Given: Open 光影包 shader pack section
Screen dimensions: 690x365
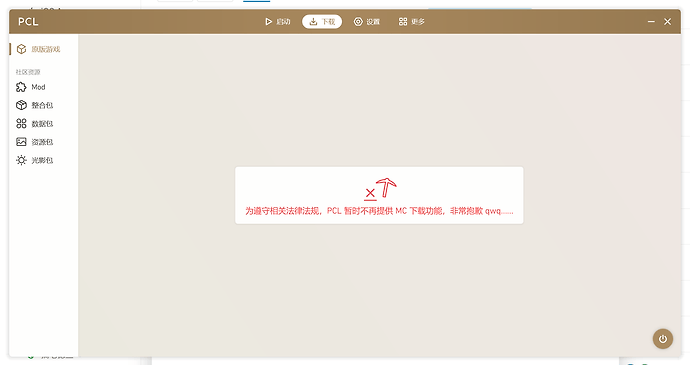Looking at the screenshot, I should (44, 160).
